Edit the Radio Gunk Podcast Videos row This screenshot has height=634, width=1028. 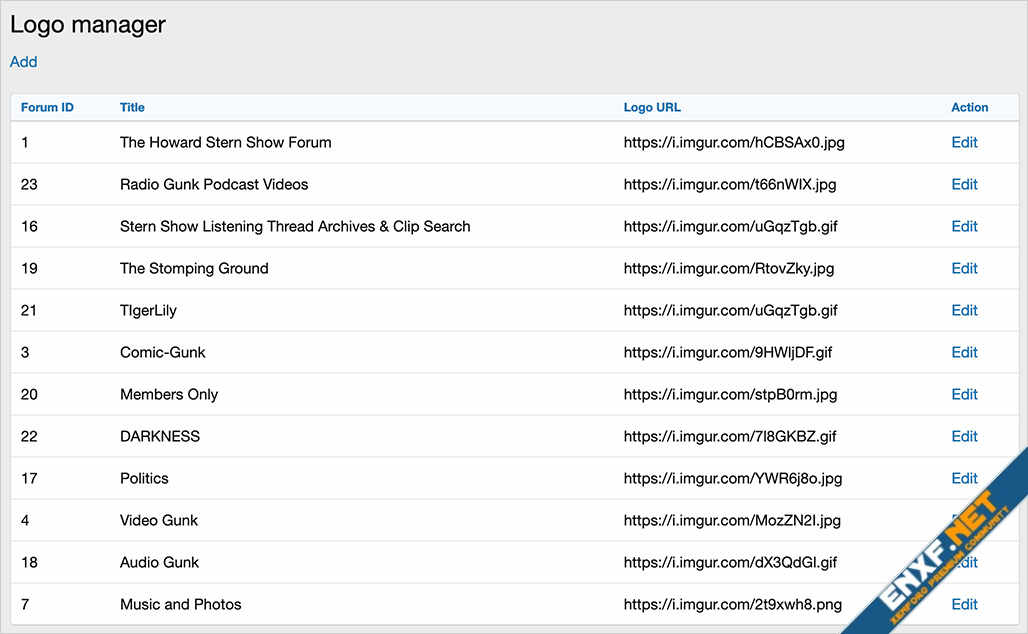tap(964, 184)
